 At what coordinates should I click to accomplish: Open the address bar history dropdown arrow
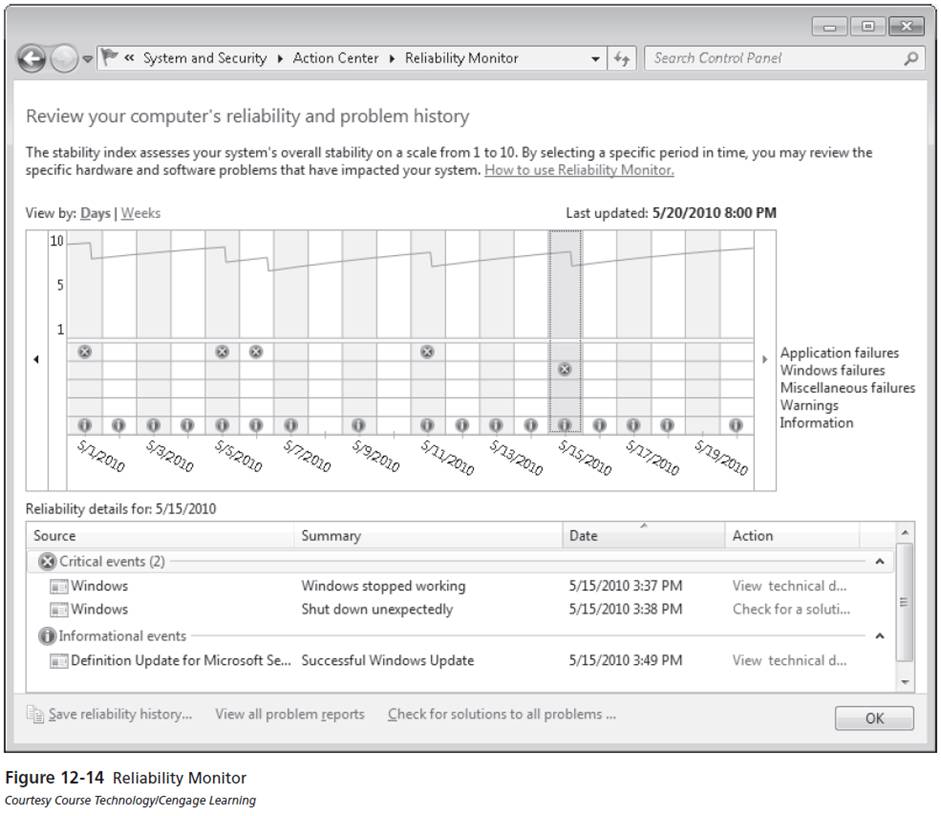(595, 59)
